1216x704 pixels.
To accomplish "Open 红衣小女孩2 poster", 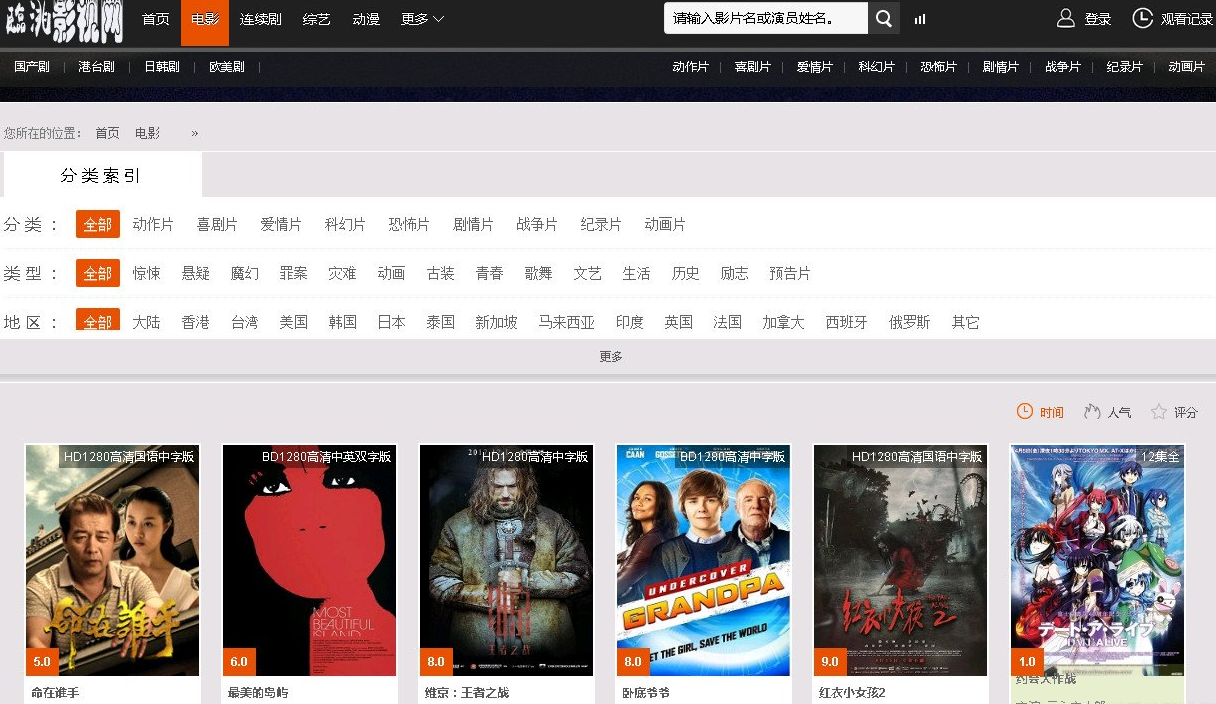I will [x=901, y=560].
